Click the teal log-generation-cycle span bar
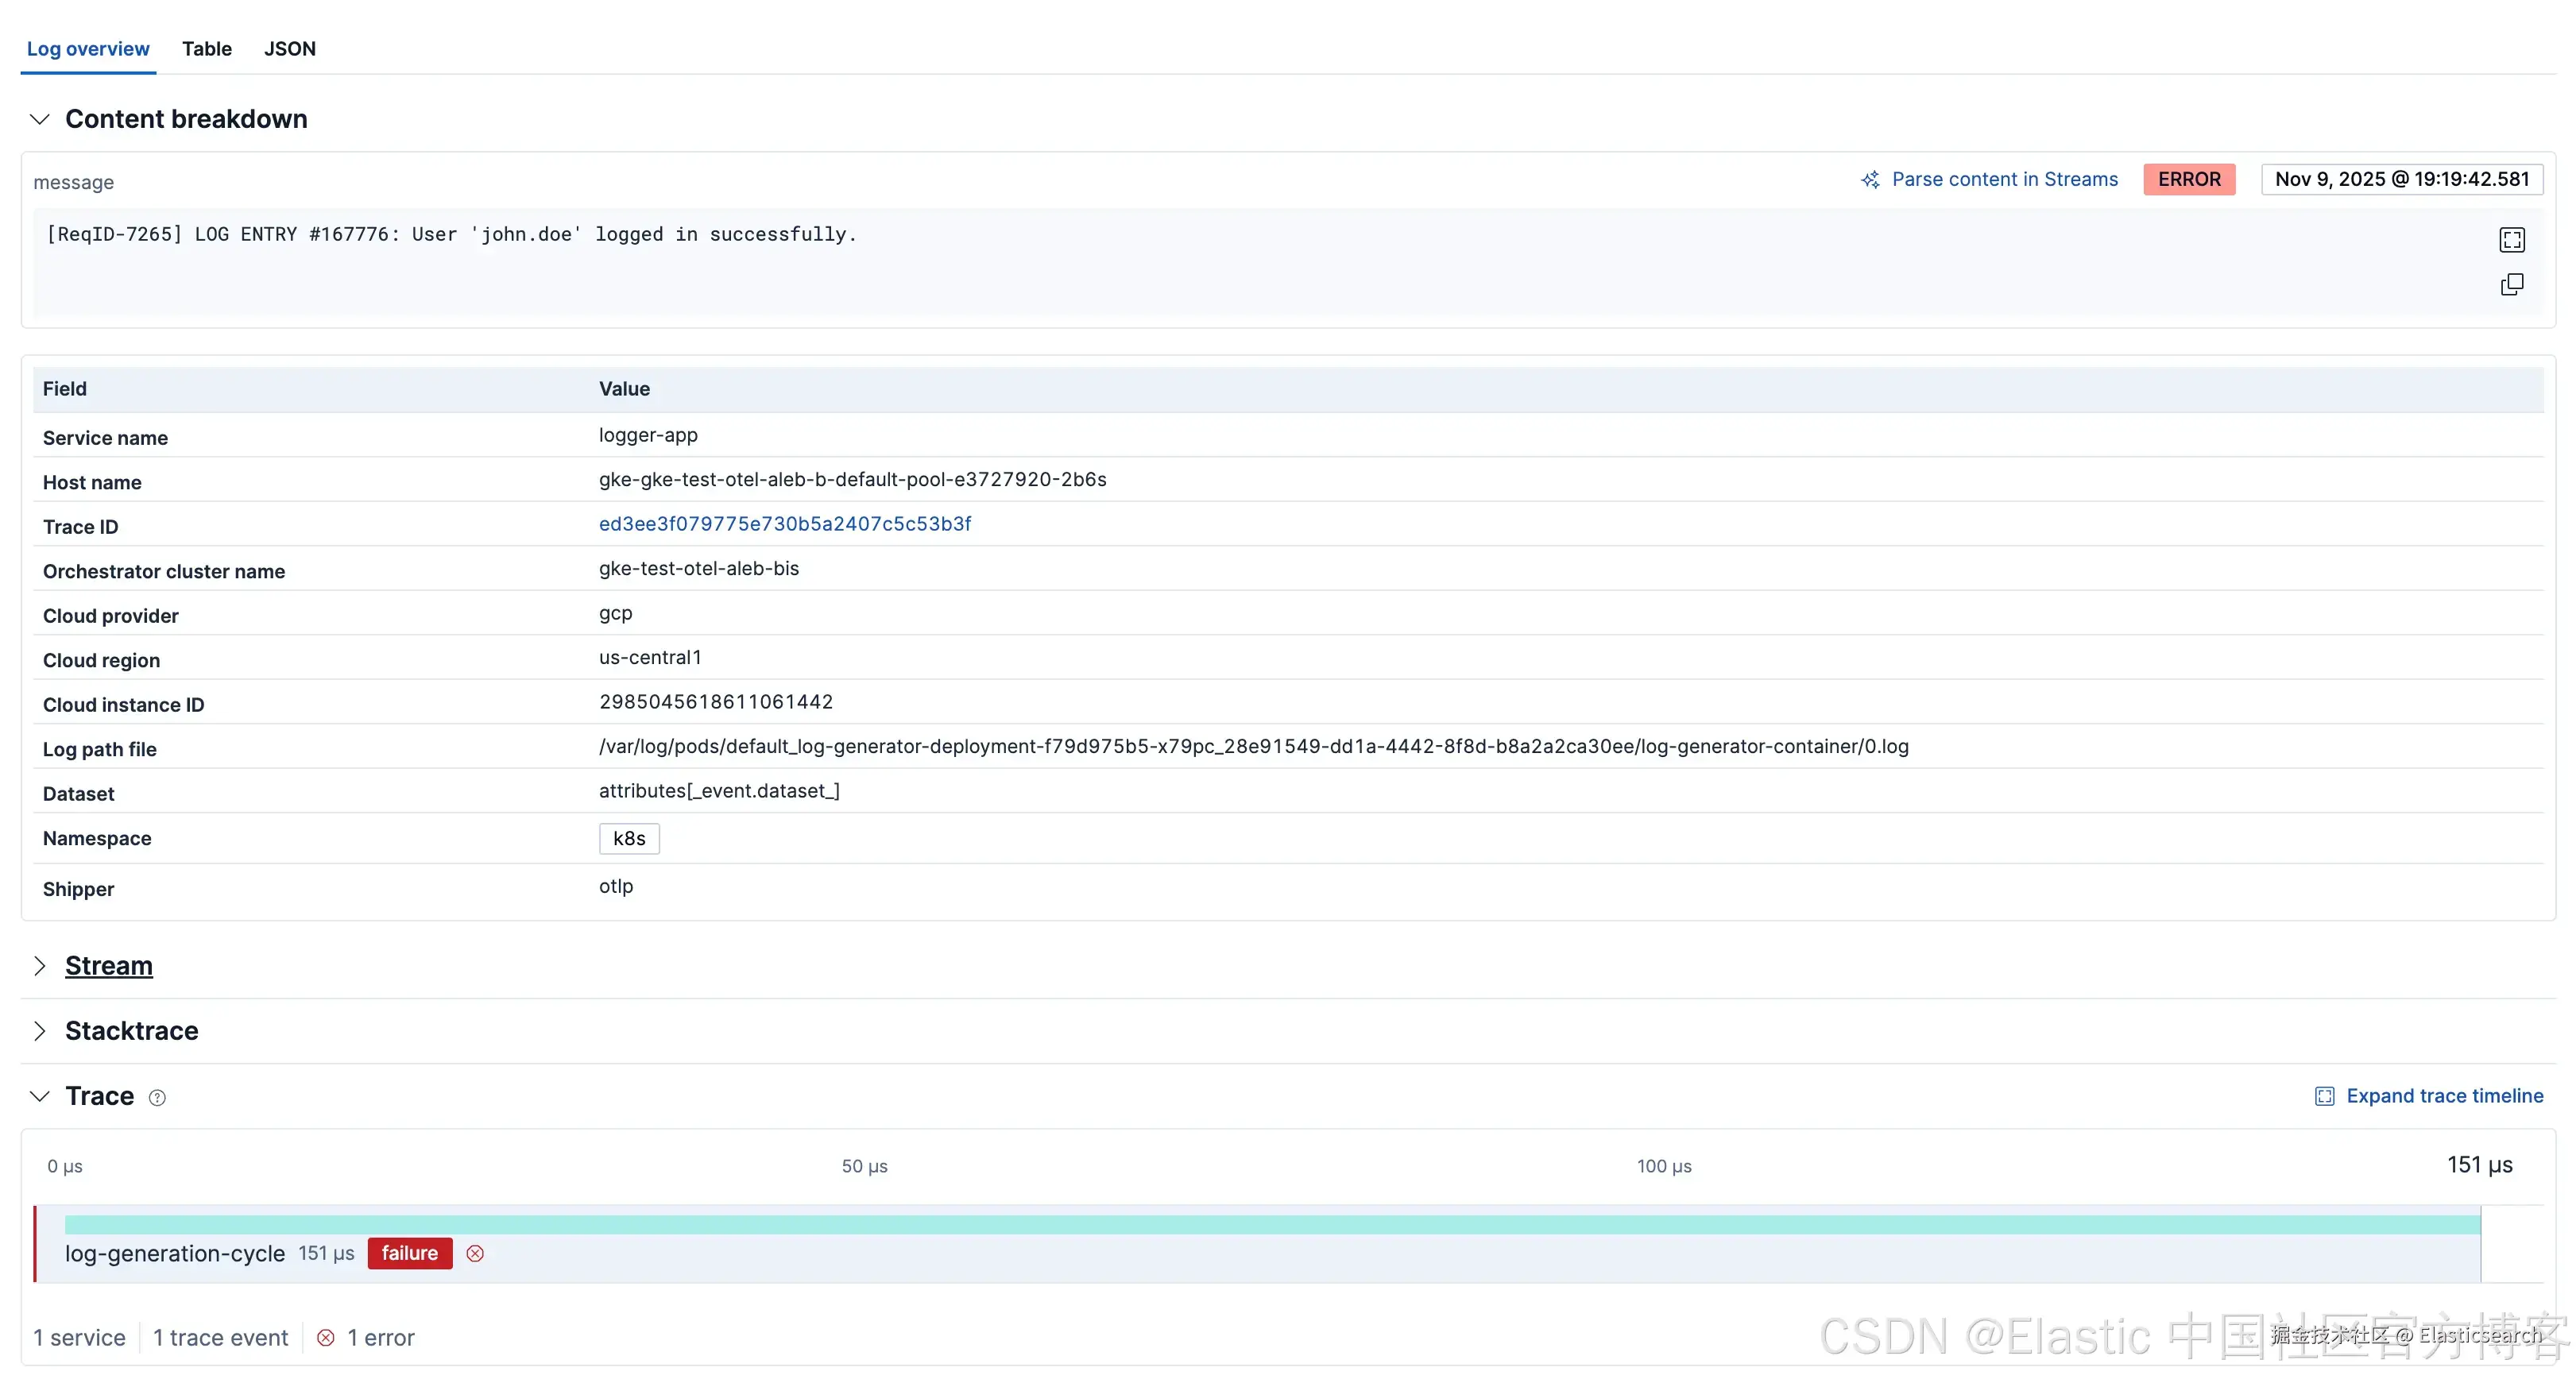The width and height of the screenshot is (2576, 1379). click(x=1272, y=1224)
